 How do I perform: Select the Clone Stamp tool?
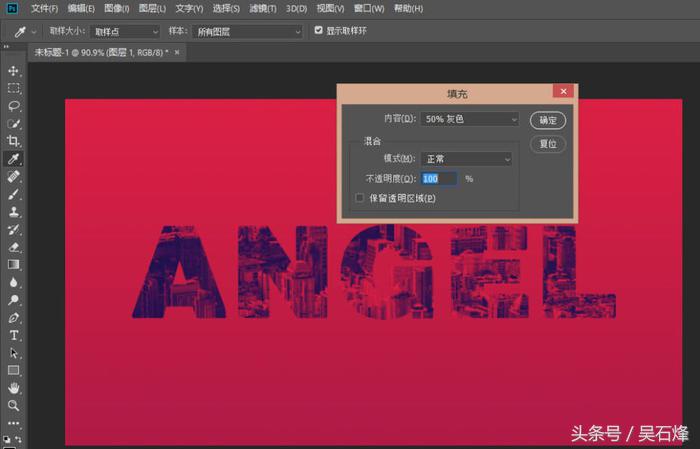click(x=13, y=212)
